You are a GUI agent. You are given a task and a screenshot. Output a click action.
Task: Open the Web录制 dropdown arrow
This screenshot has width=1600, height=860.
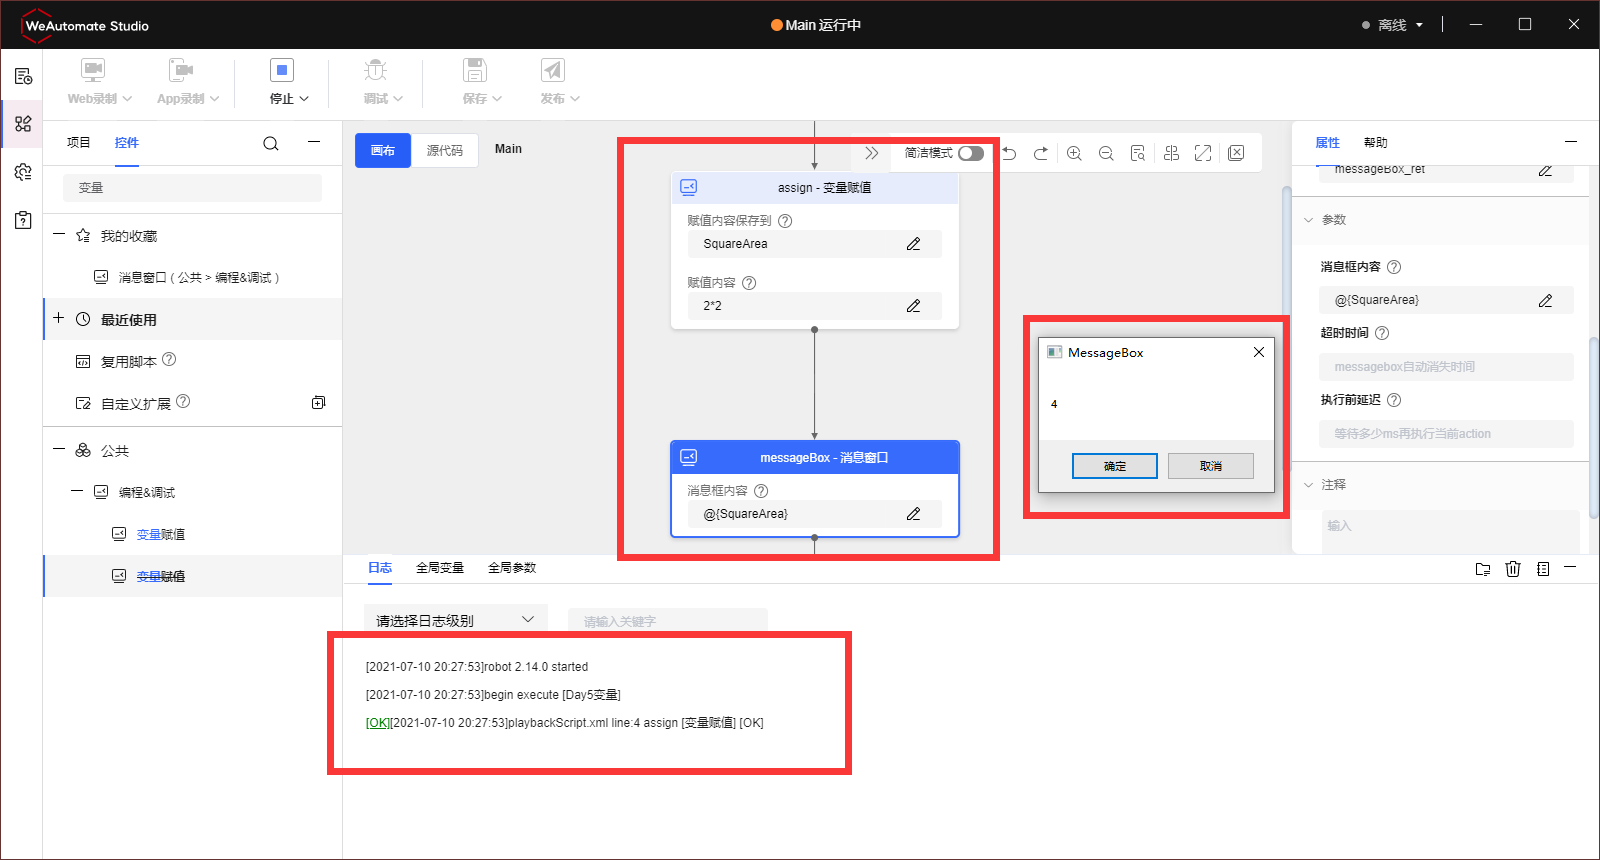(x=127, y=99)
